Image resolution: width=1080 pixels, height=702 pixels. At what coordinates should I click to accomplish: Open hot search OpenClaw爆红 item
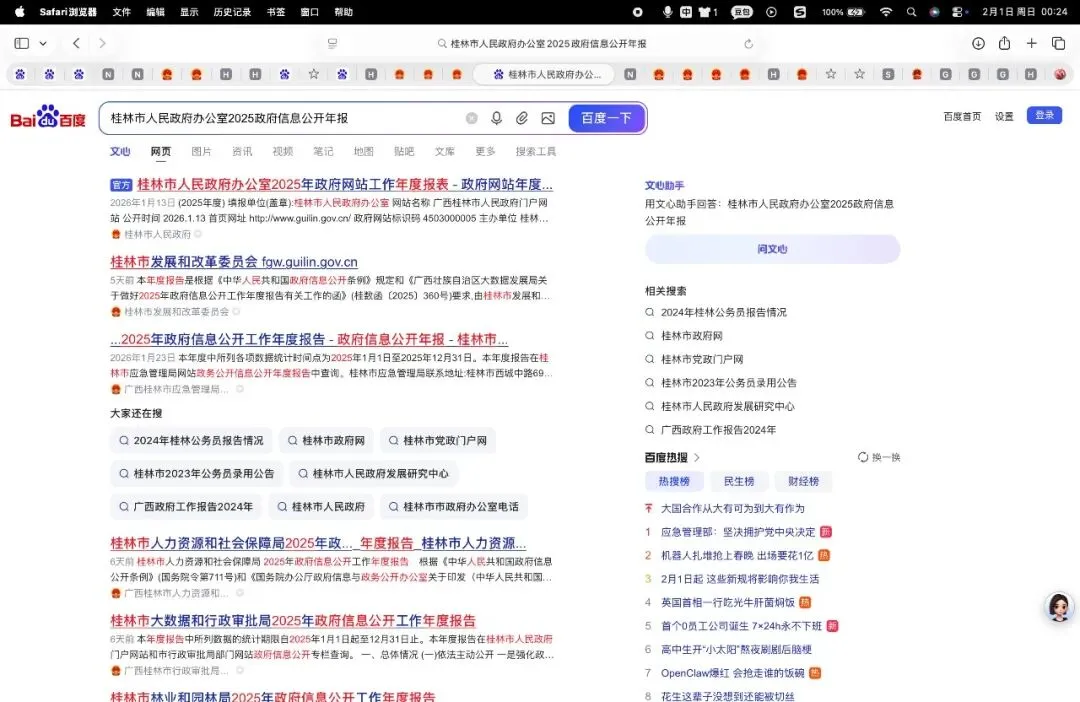pyautogui.click(x=732, y=673)
